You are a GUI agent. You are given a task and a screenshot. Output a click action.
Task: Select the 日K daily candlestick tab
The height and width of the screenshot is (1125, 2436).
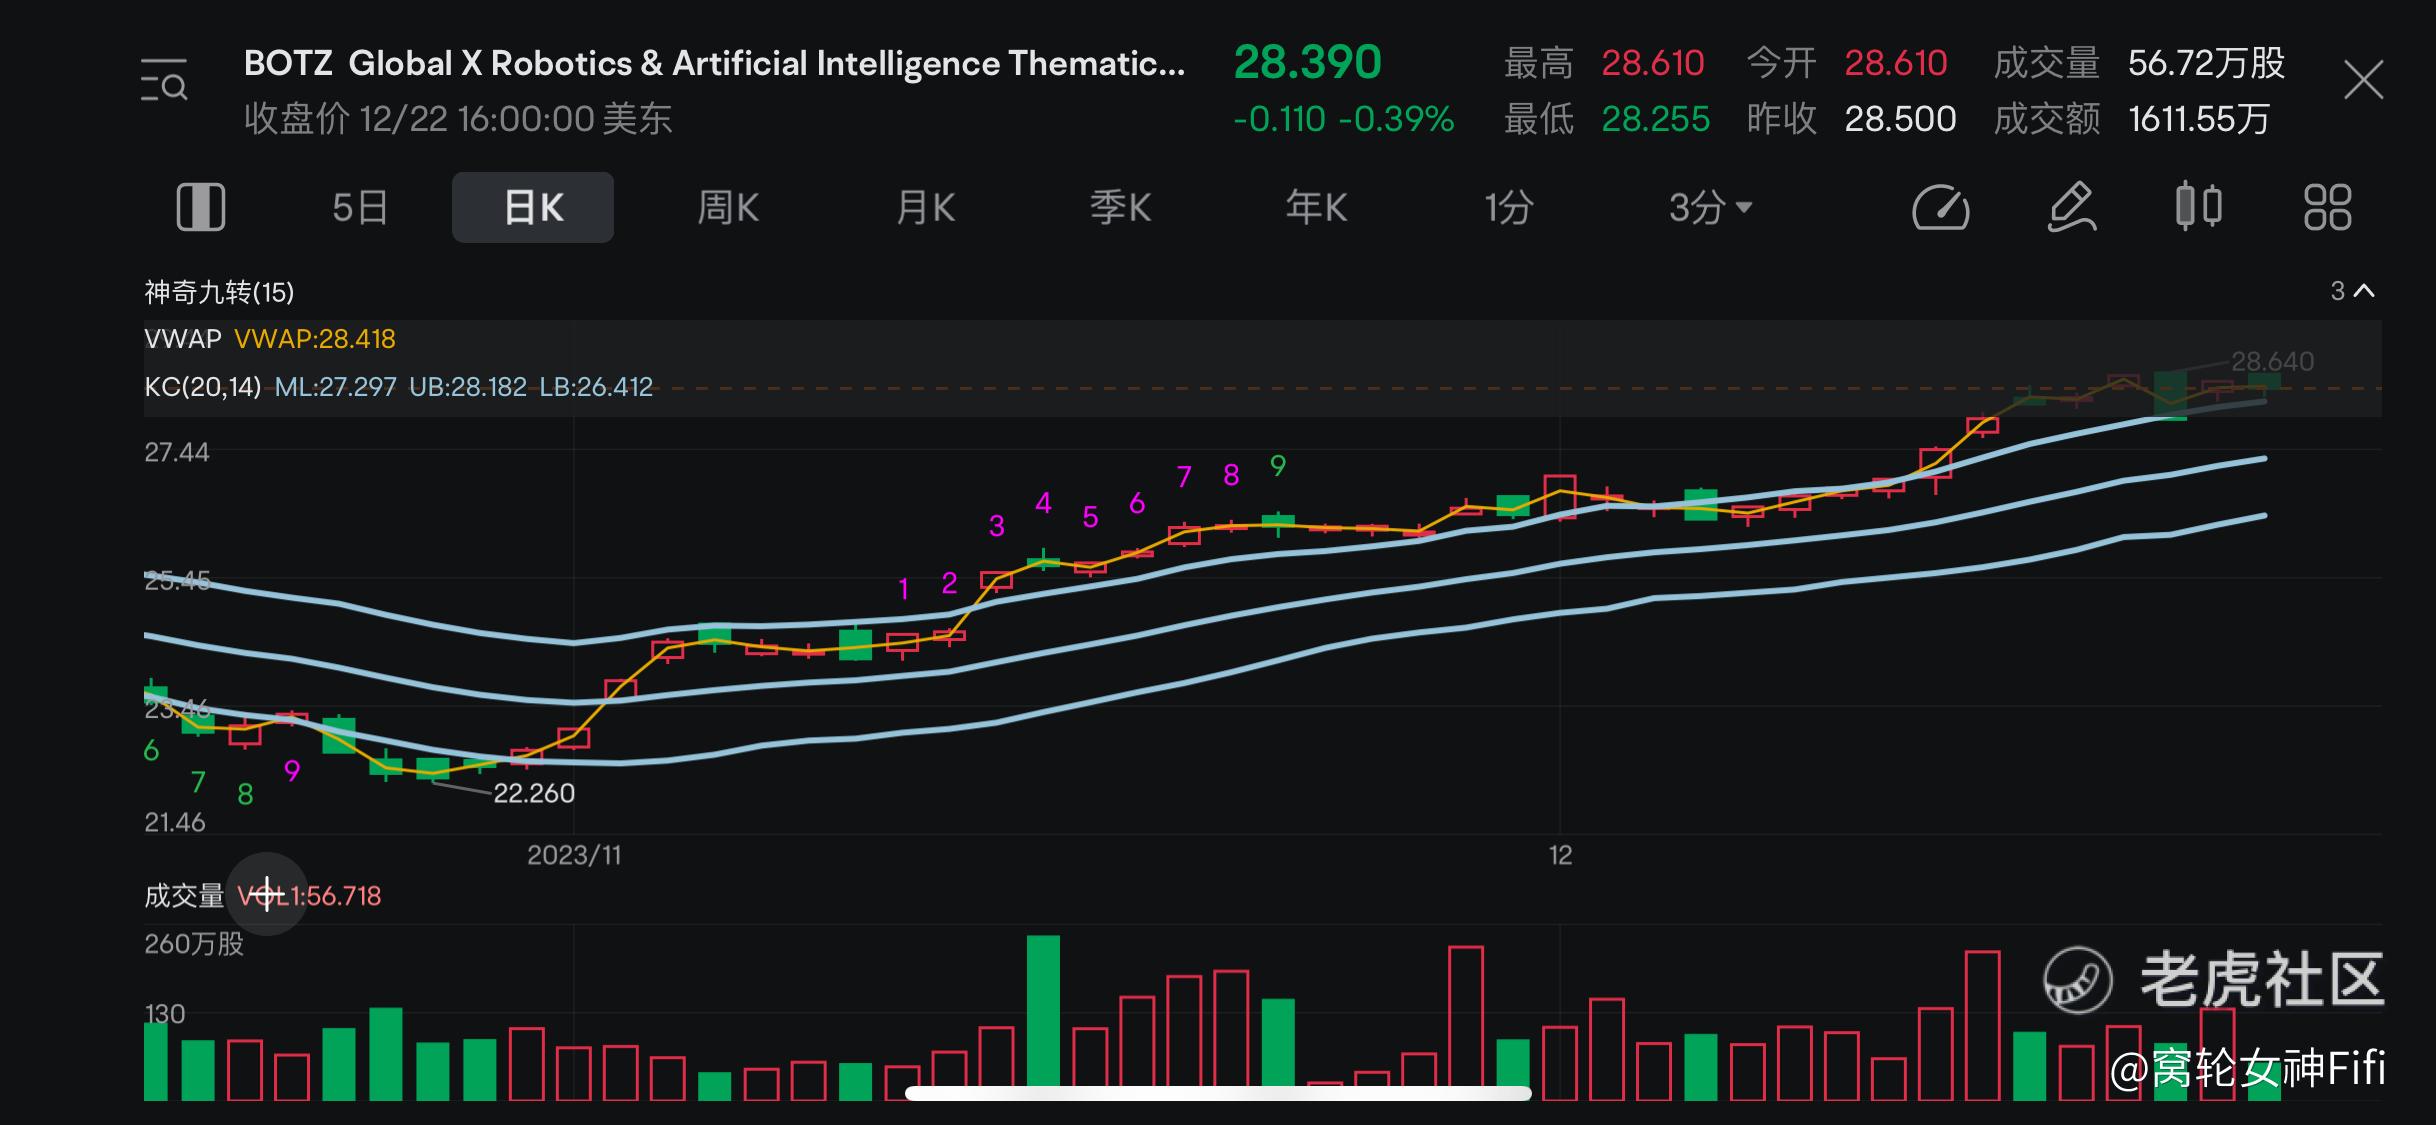533,207
